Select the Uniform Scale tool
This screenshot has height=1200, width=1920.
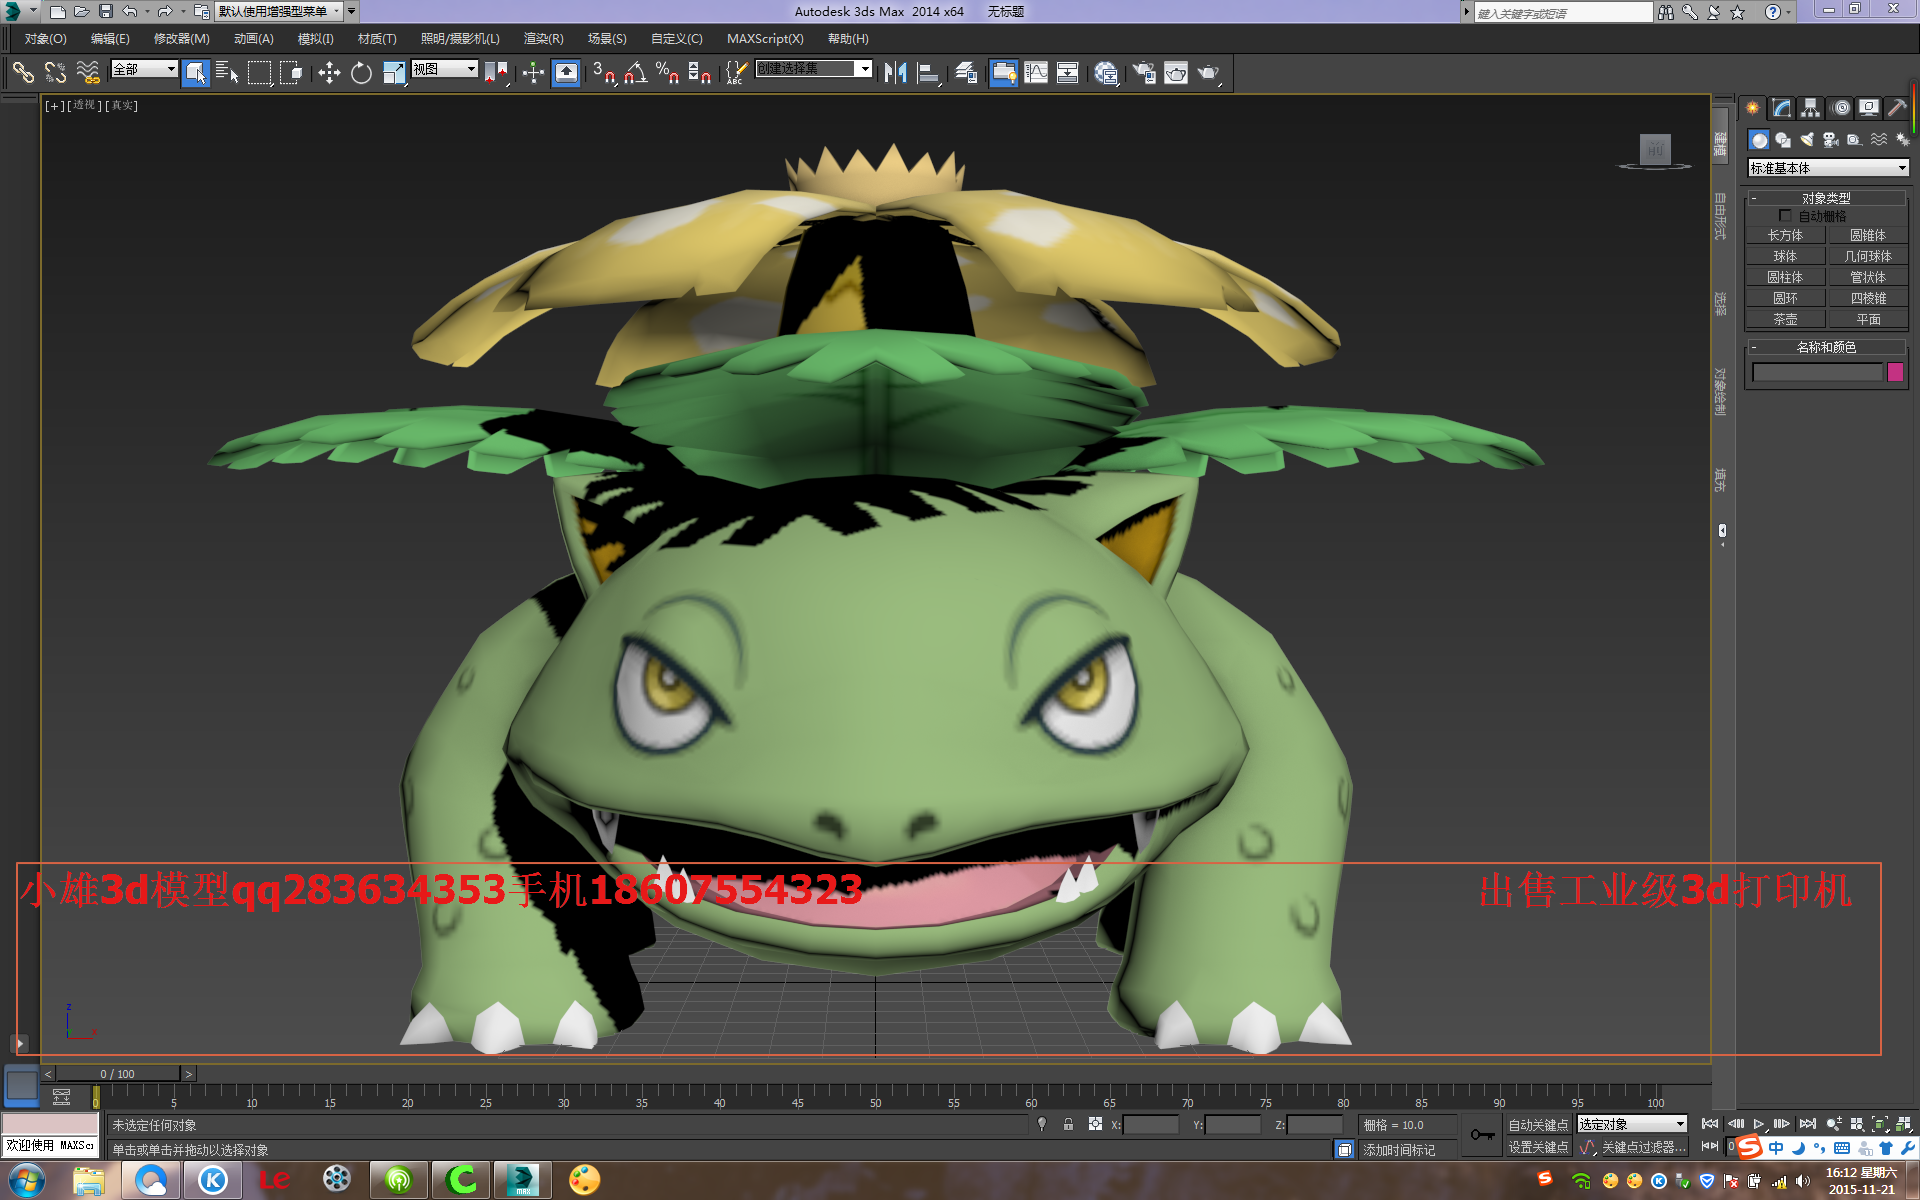394,72
